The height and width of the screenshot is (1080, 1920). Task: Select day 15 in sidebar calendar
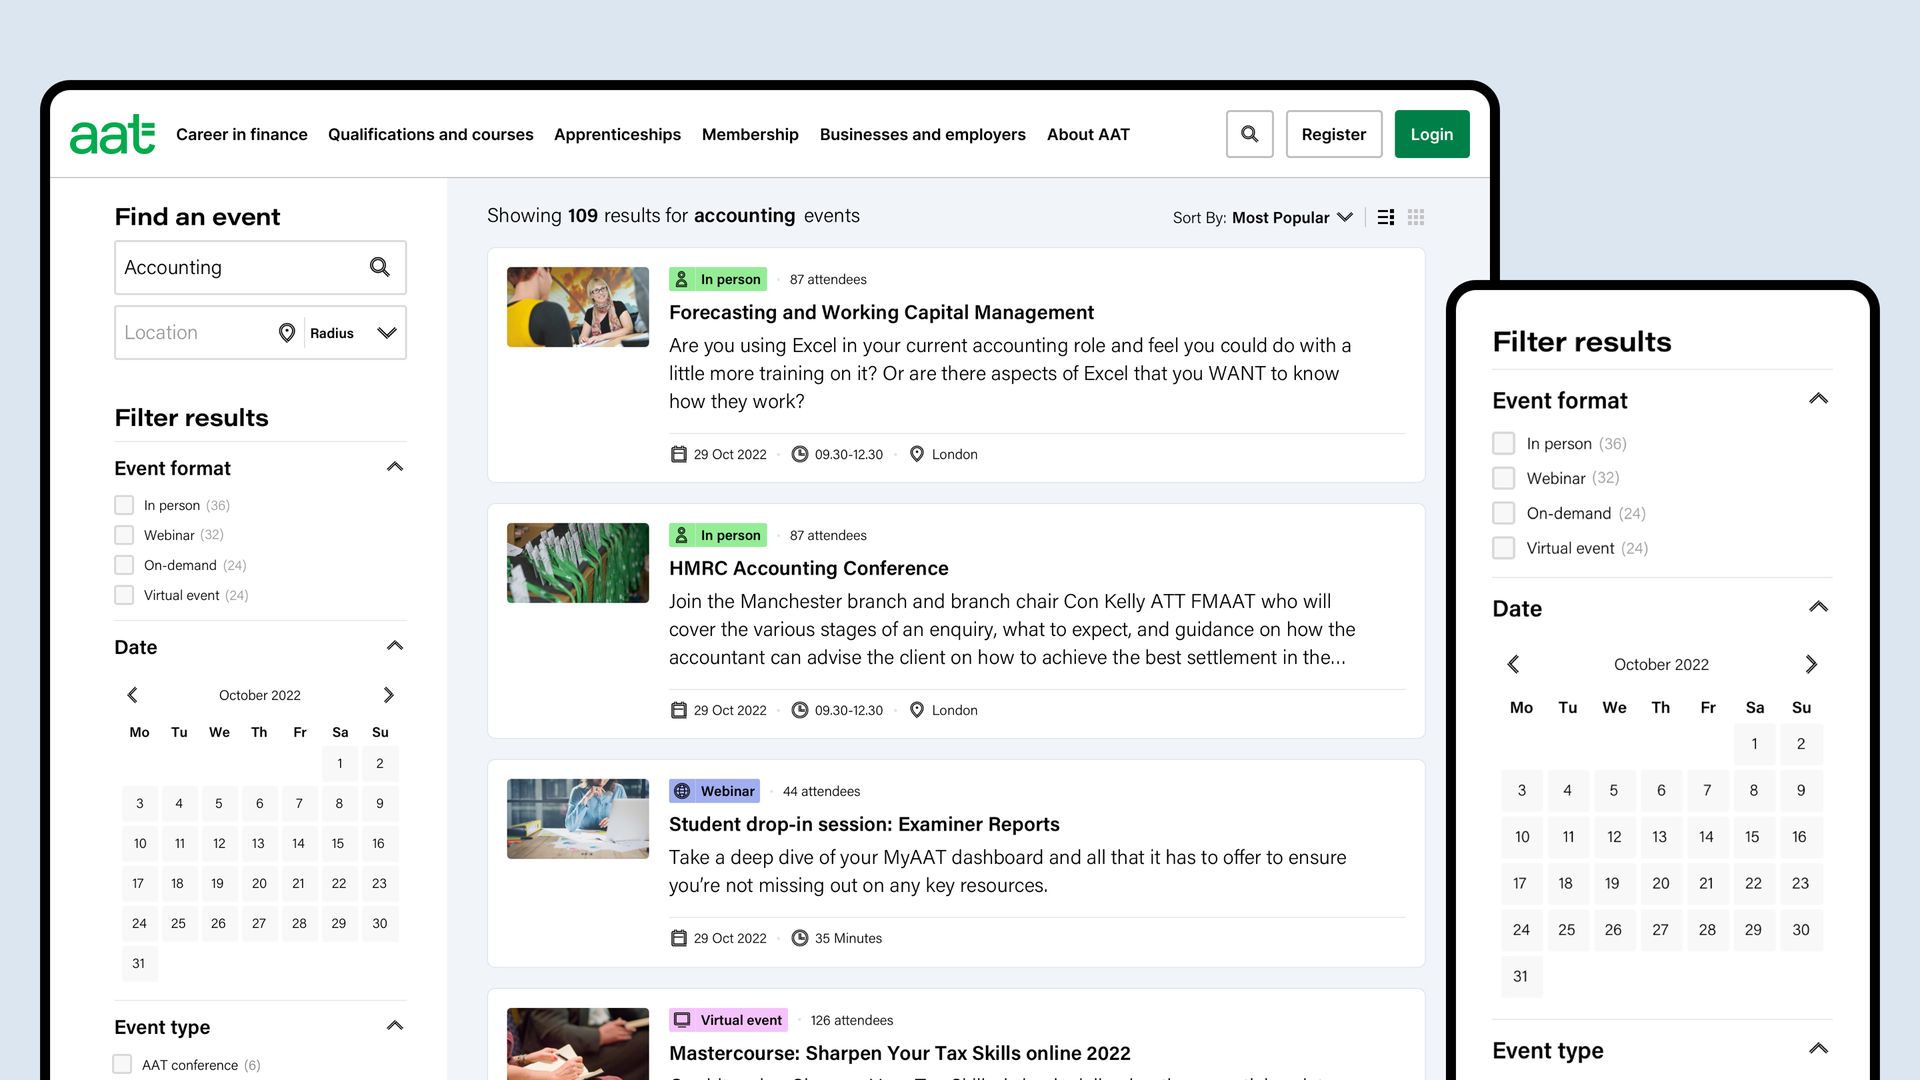338,843
